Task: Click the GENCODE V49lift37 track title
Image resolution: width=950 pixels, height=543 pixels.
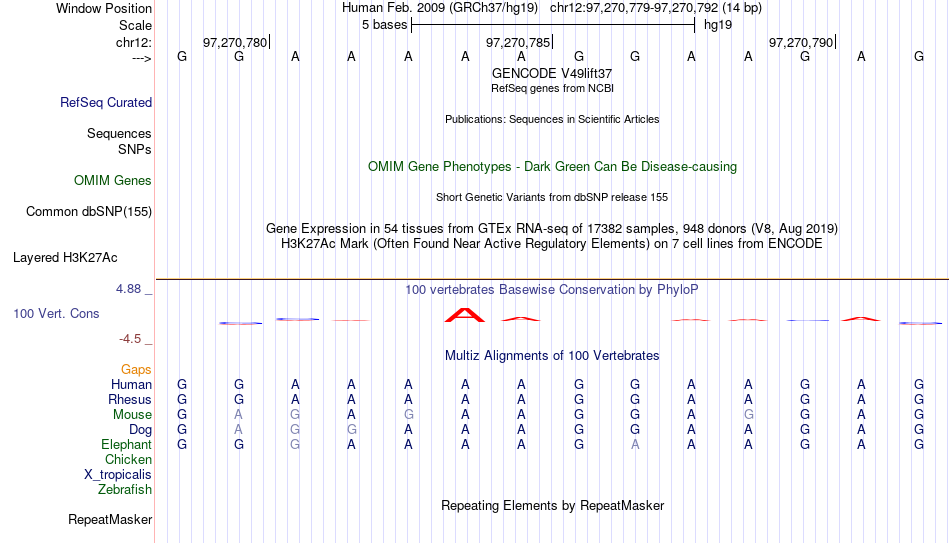Action: [x=552, y=73]
